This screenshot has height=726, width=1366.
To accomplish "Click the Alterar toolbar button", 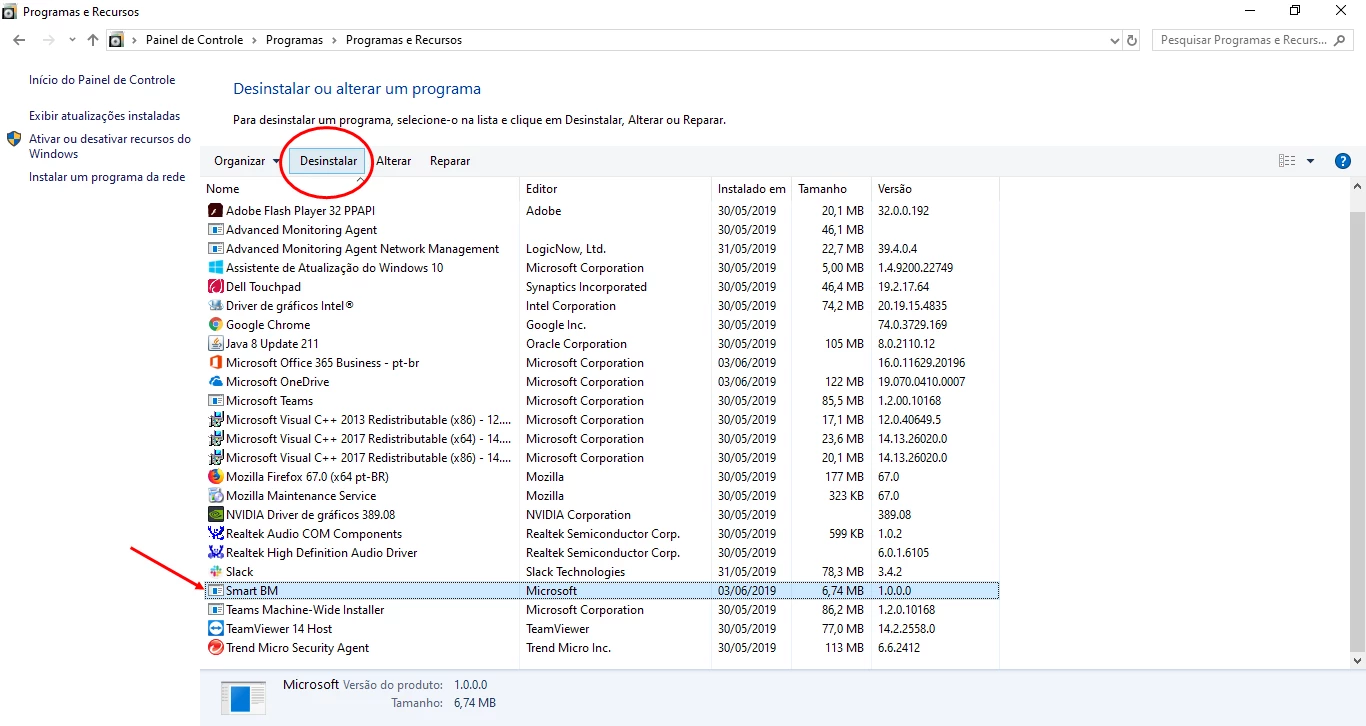I will click(394, 161).
